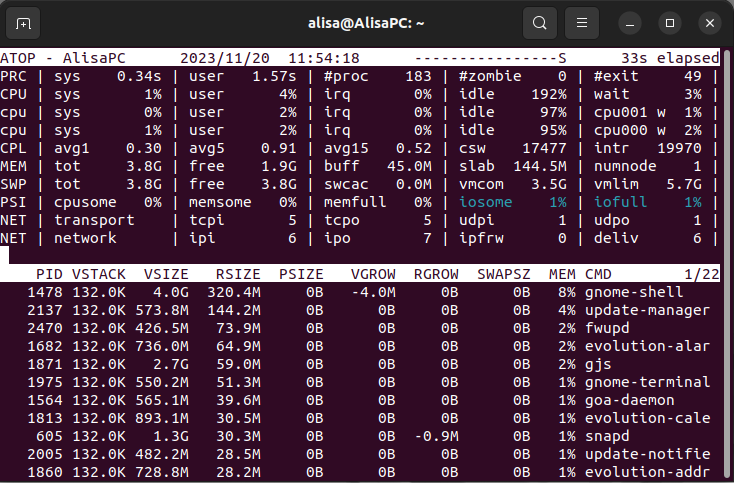The image size is (734, 483).
Task: Click the VSIZE column header
Action: point(166,274)
